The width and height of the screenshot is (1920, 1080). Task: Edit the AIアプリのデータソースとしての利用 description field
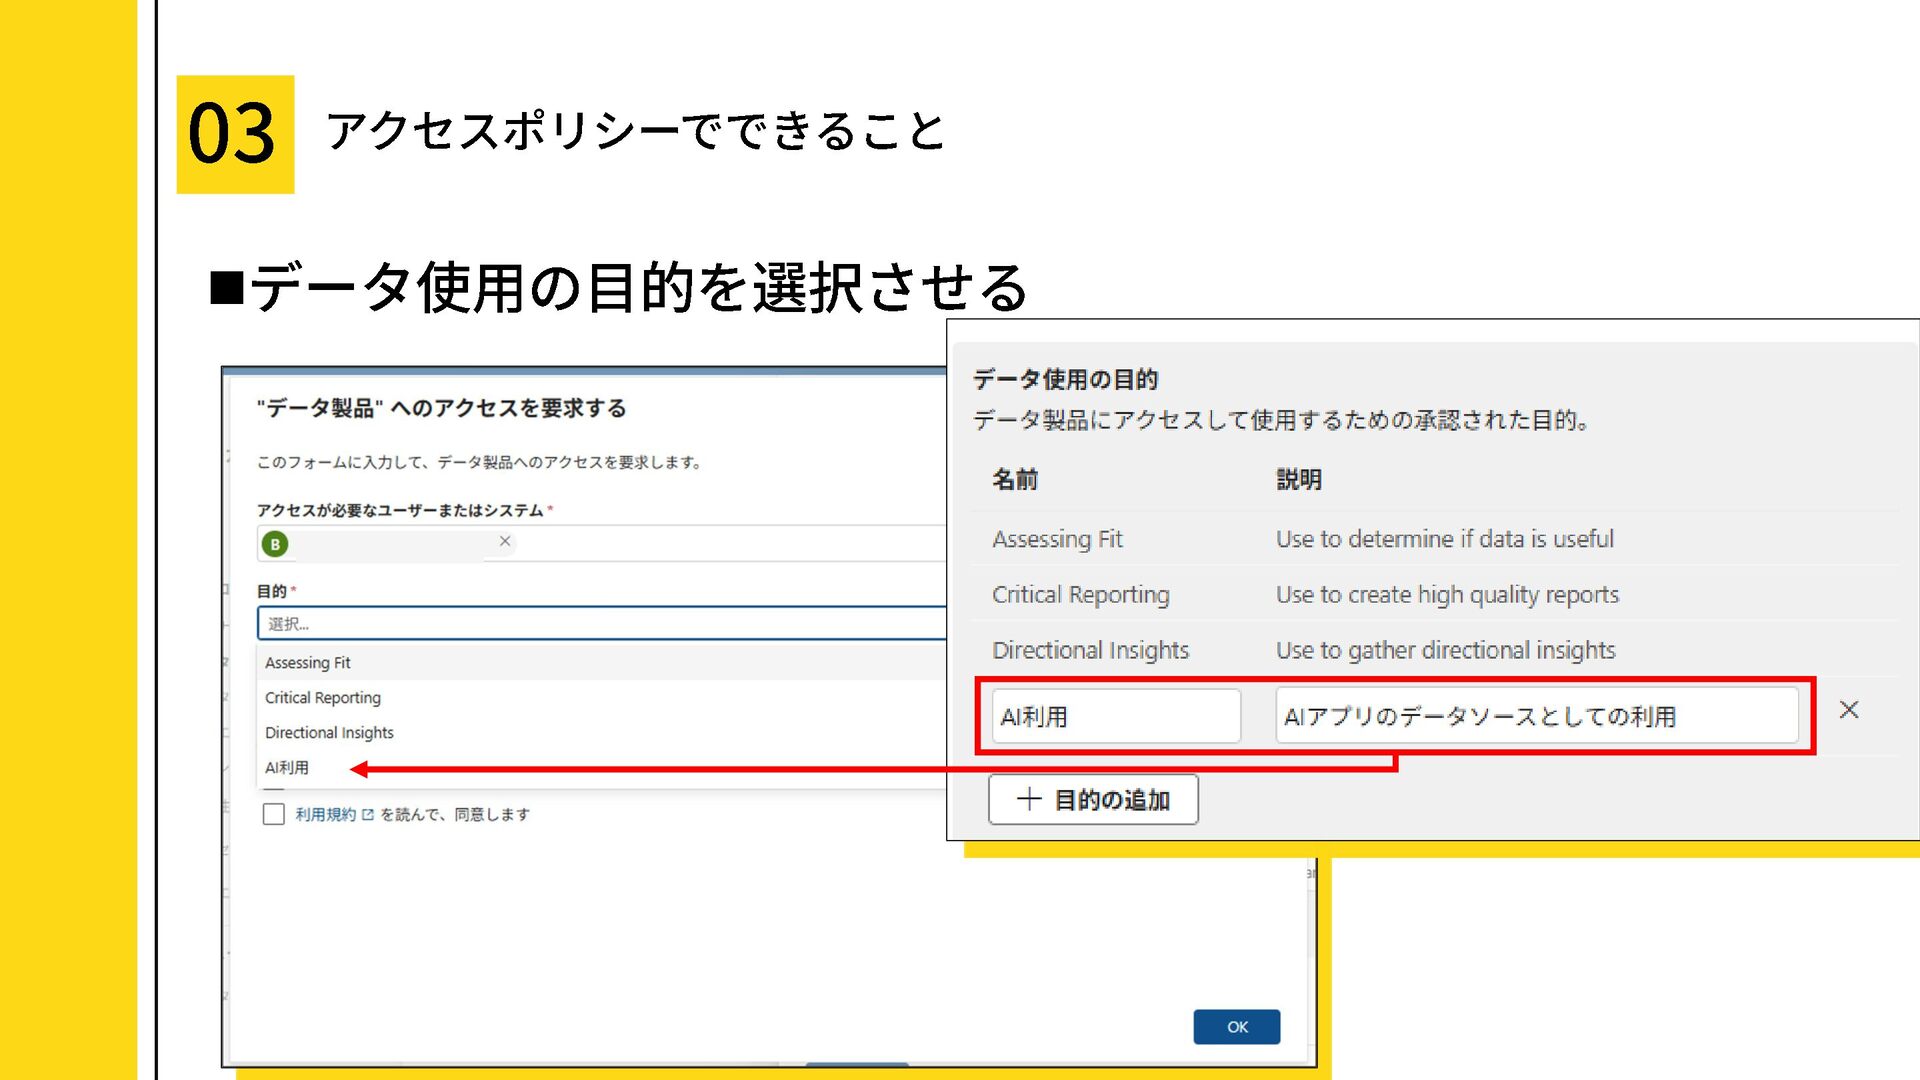1535,716
